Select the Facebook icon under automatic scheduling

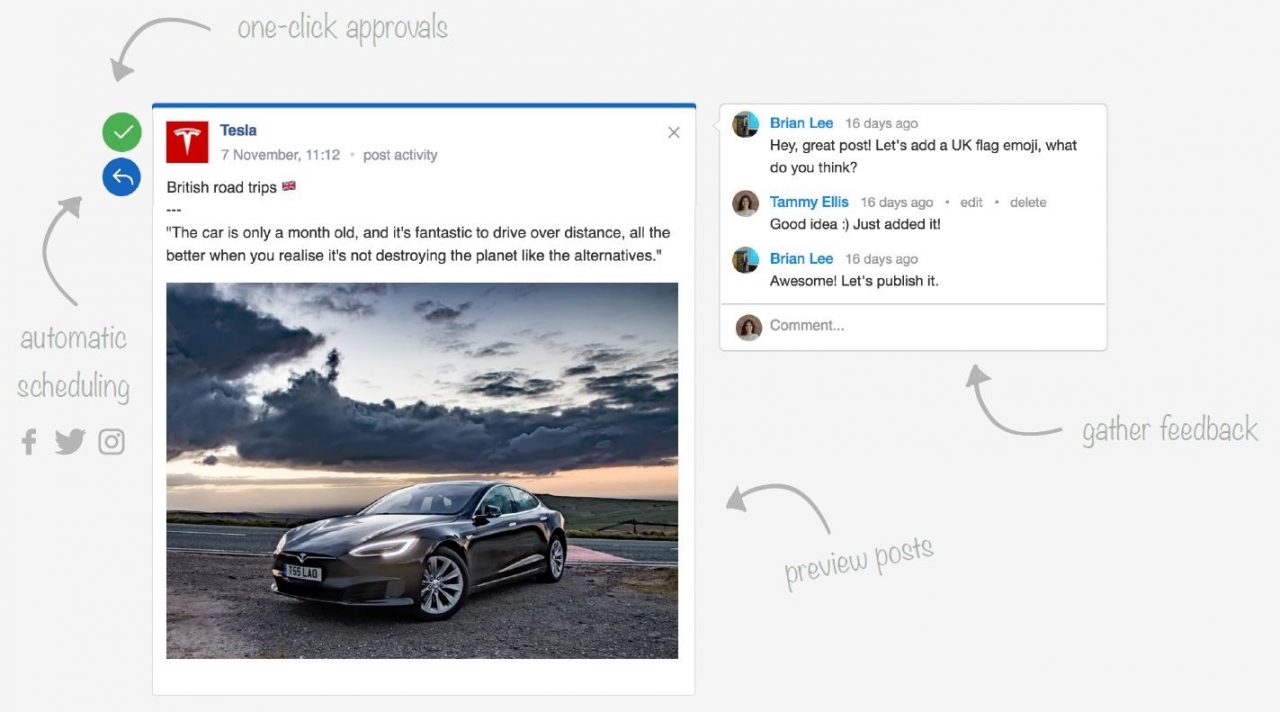[29, 441]
